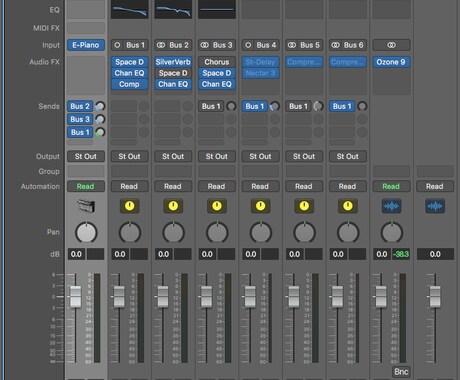The width and height of the screenshot is (460, 380).
Task: Open the St-Delay plugin on Bus 4 strip
Action: 261,62
